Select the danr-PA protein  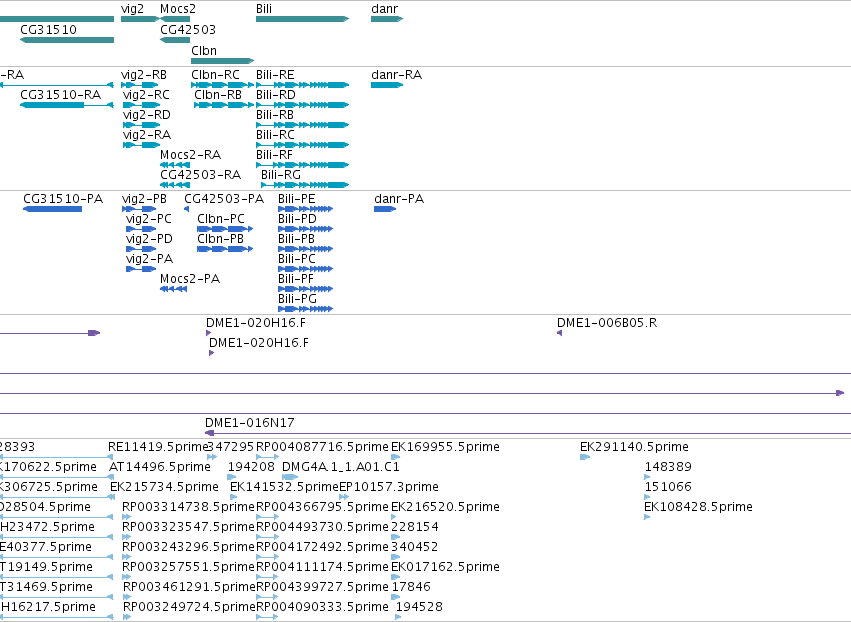coord(385,209)
